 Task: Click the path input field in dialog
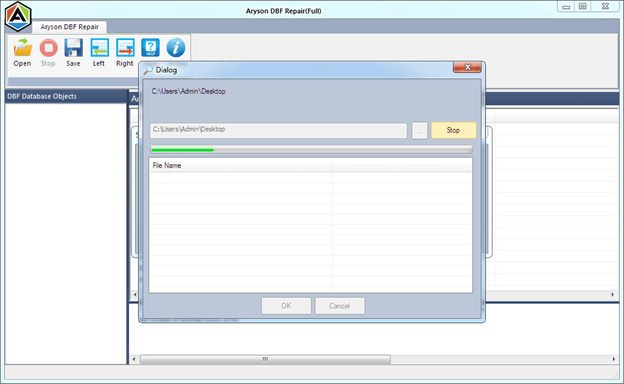[x=278, y=131]
